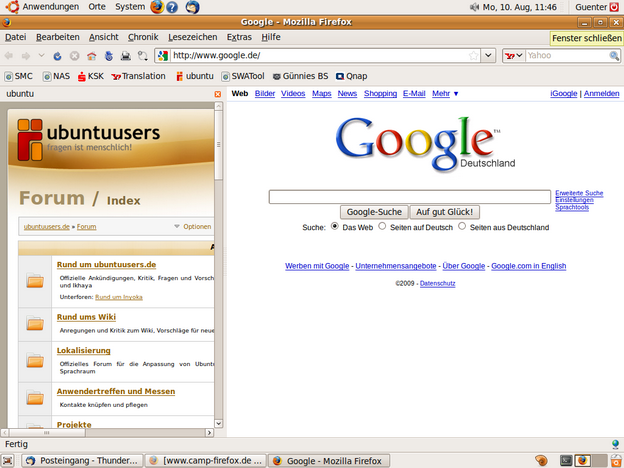Open the "Rund ums Wiki" forum link

(86, 317)
